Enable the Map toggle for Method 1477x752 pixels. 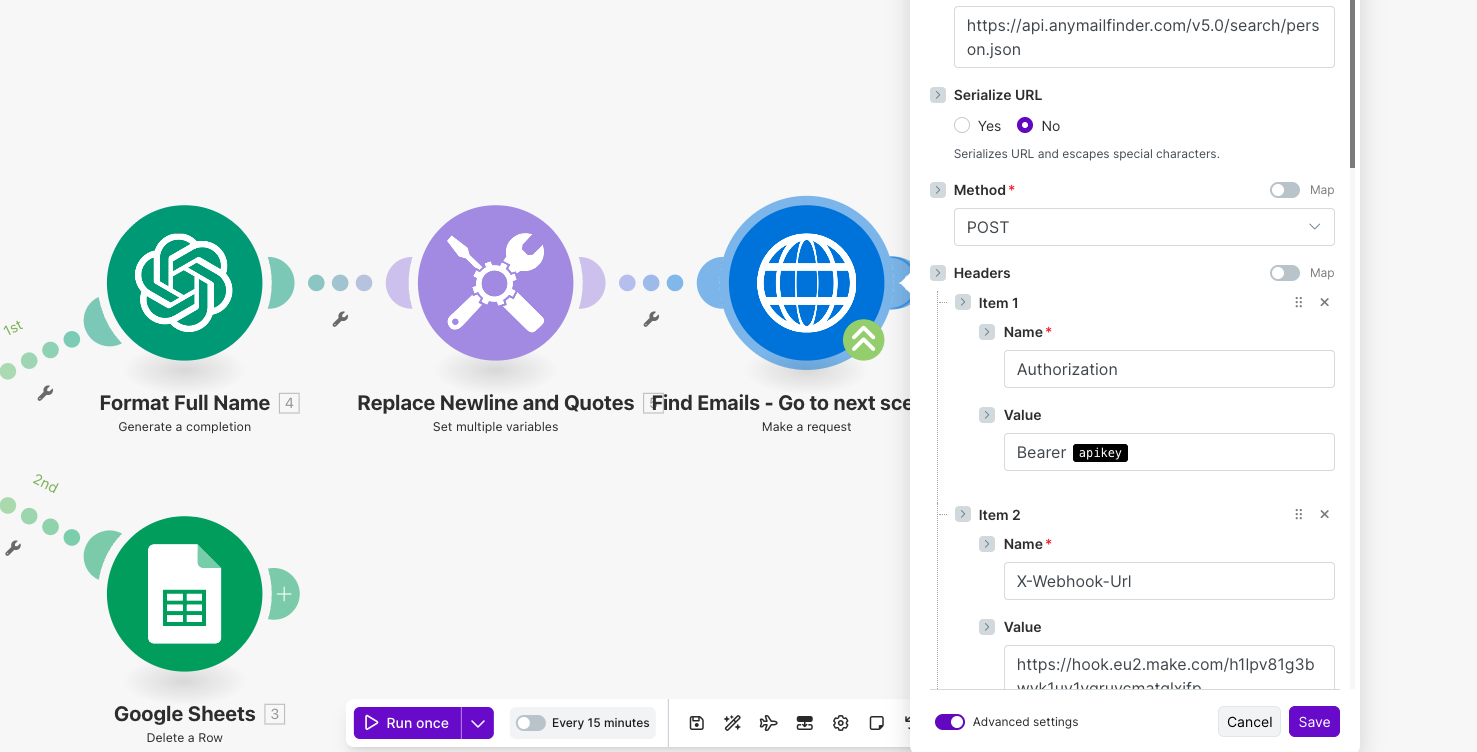point(1285,190)
